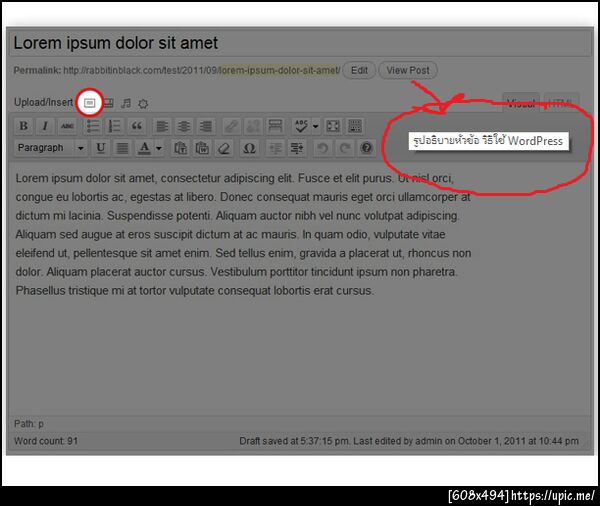The image size is (600, 506).
Task: Open spellchecker language dropdown arrow
Action: click(x=315, y=126)
